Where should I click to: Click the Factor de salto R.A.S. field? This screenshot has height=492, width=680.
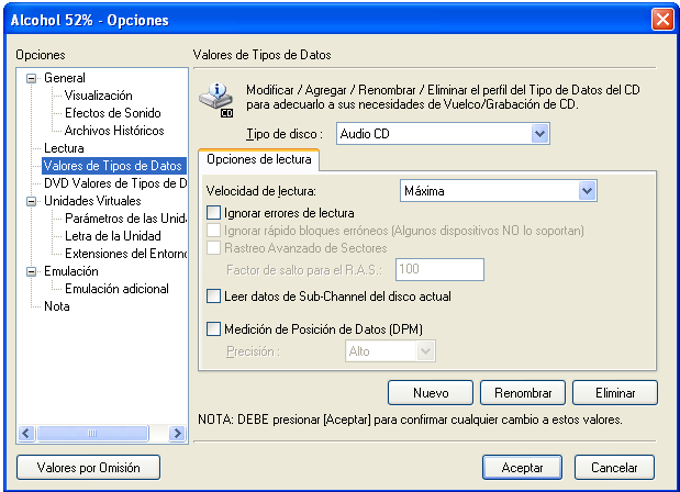tap(440, 269)
